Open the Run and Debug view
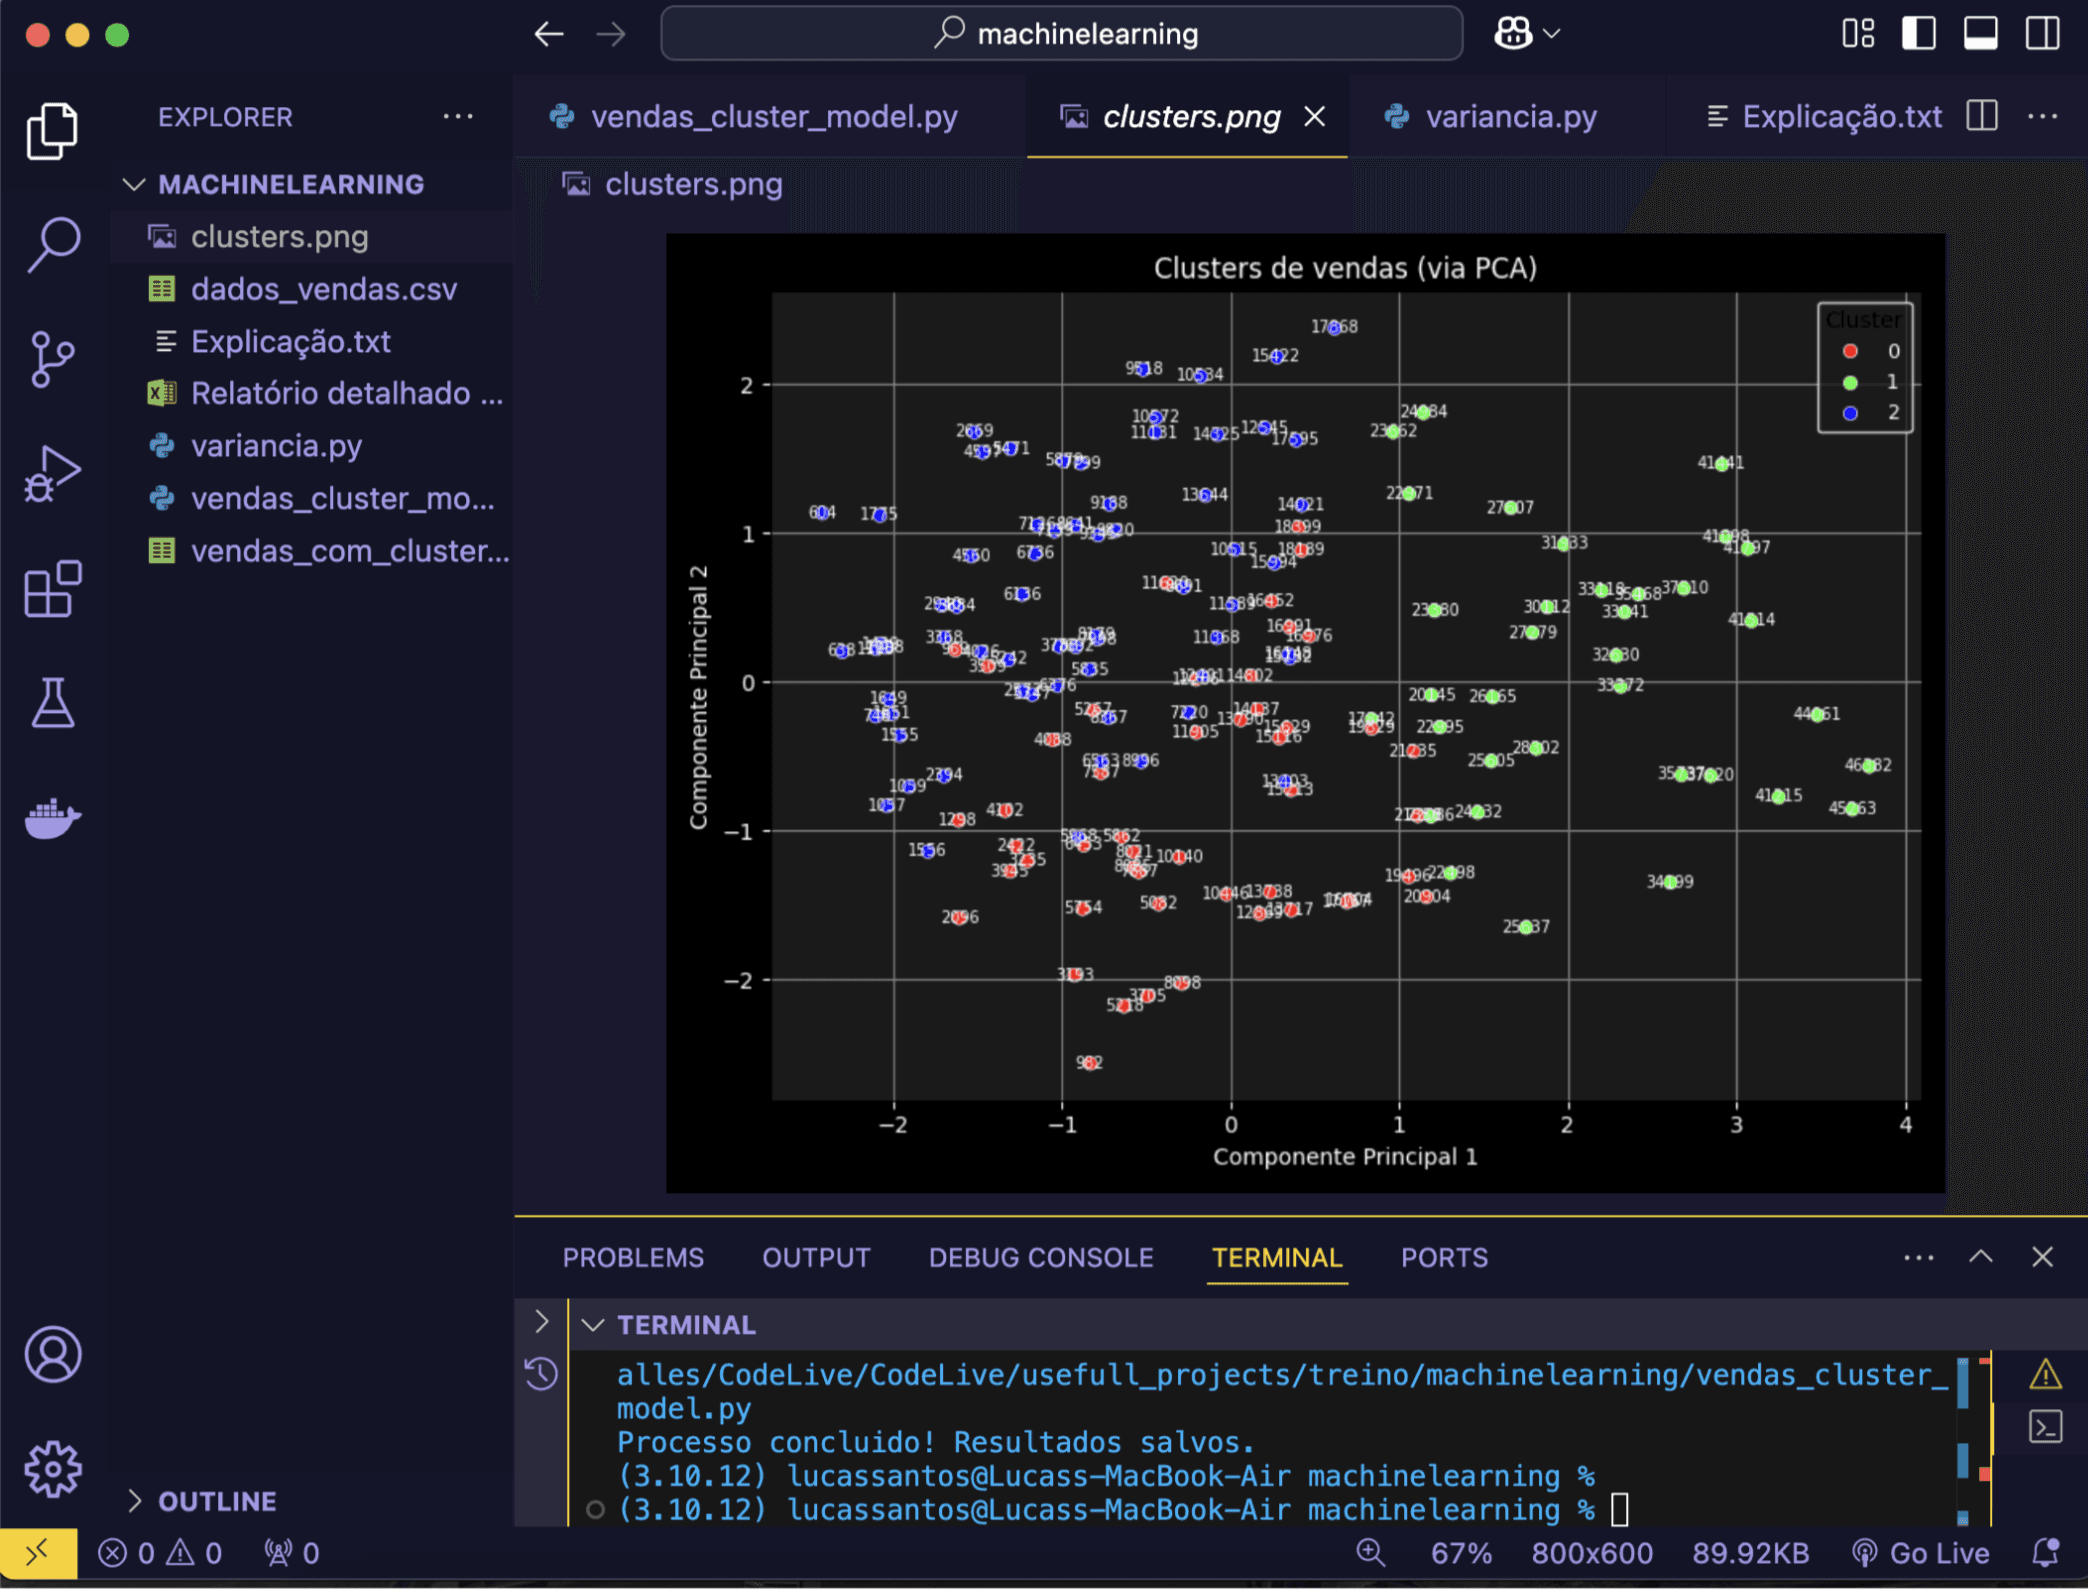The image size is (2088, 1590). coord(52,474)
